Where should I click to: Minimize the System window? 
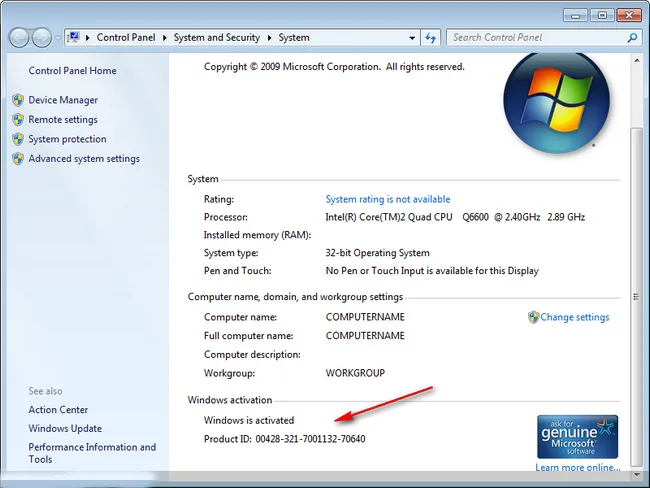pyautogui.click(x=575, y=15)
